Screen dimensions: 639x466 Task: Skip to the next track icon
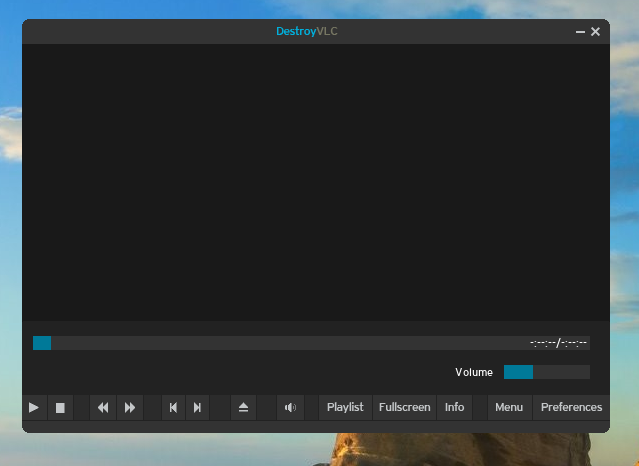pyautogui.click(x=198, y=407)
